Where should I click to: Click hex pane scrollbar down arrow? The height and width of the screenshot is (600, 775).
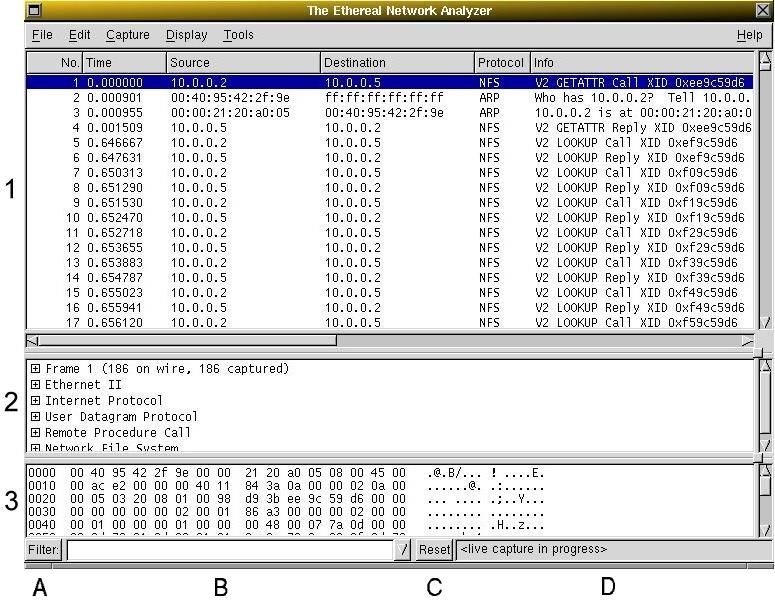[x=765, y=531]
